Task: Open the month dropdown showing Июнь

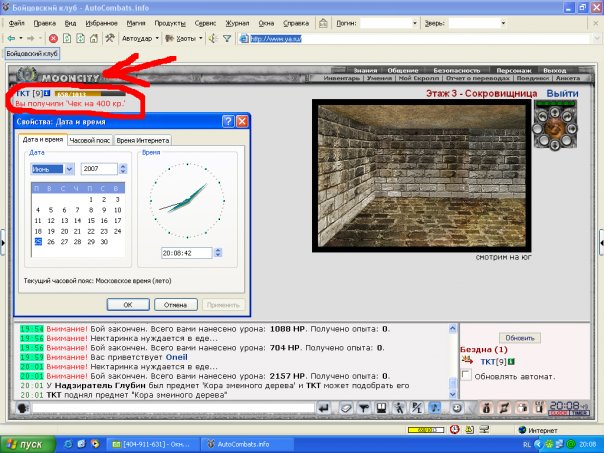Action: pos(69,169)
